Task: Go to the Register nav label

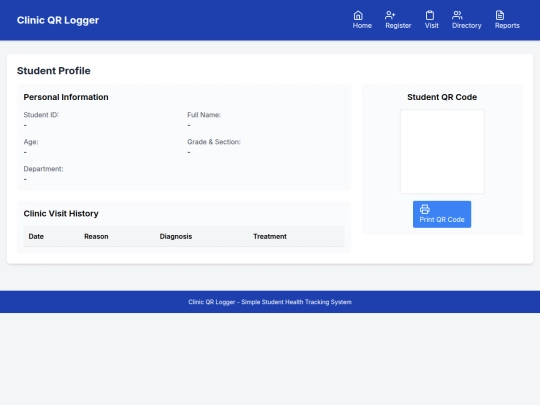Action: click(x=398, y=25)
